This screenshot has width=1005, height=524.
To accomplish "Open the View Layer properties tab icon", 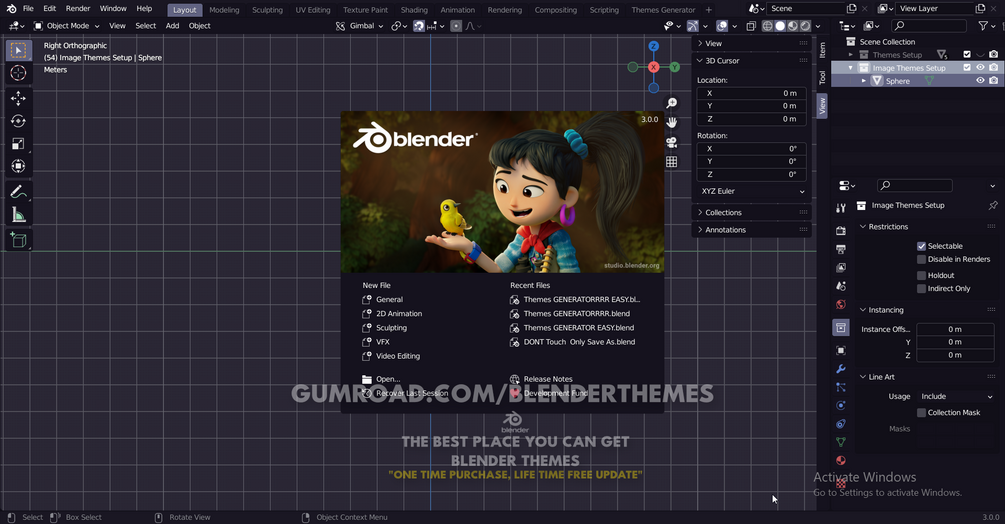I will [840, 268].
